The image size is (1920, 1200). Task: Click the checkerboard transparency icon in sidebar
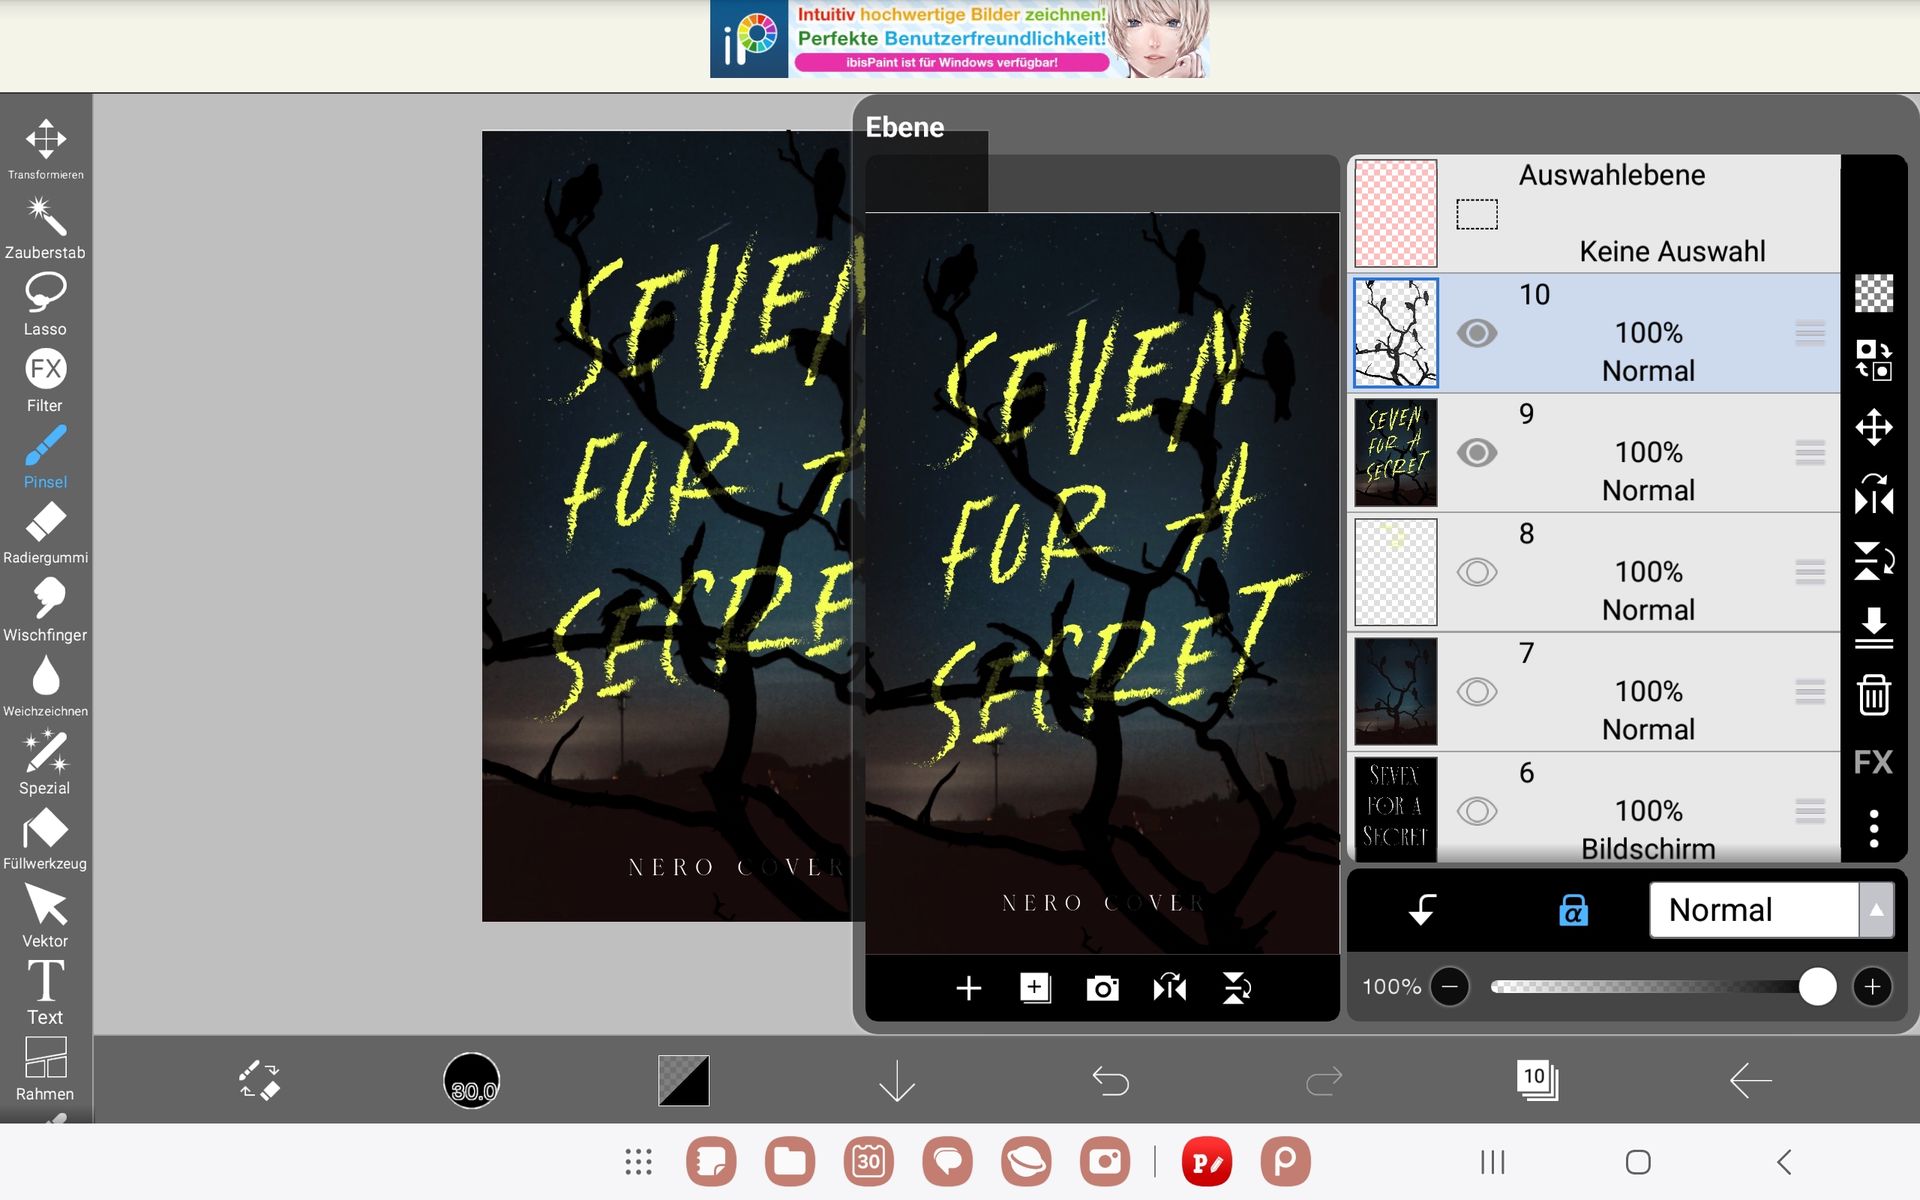point(1874,293)
